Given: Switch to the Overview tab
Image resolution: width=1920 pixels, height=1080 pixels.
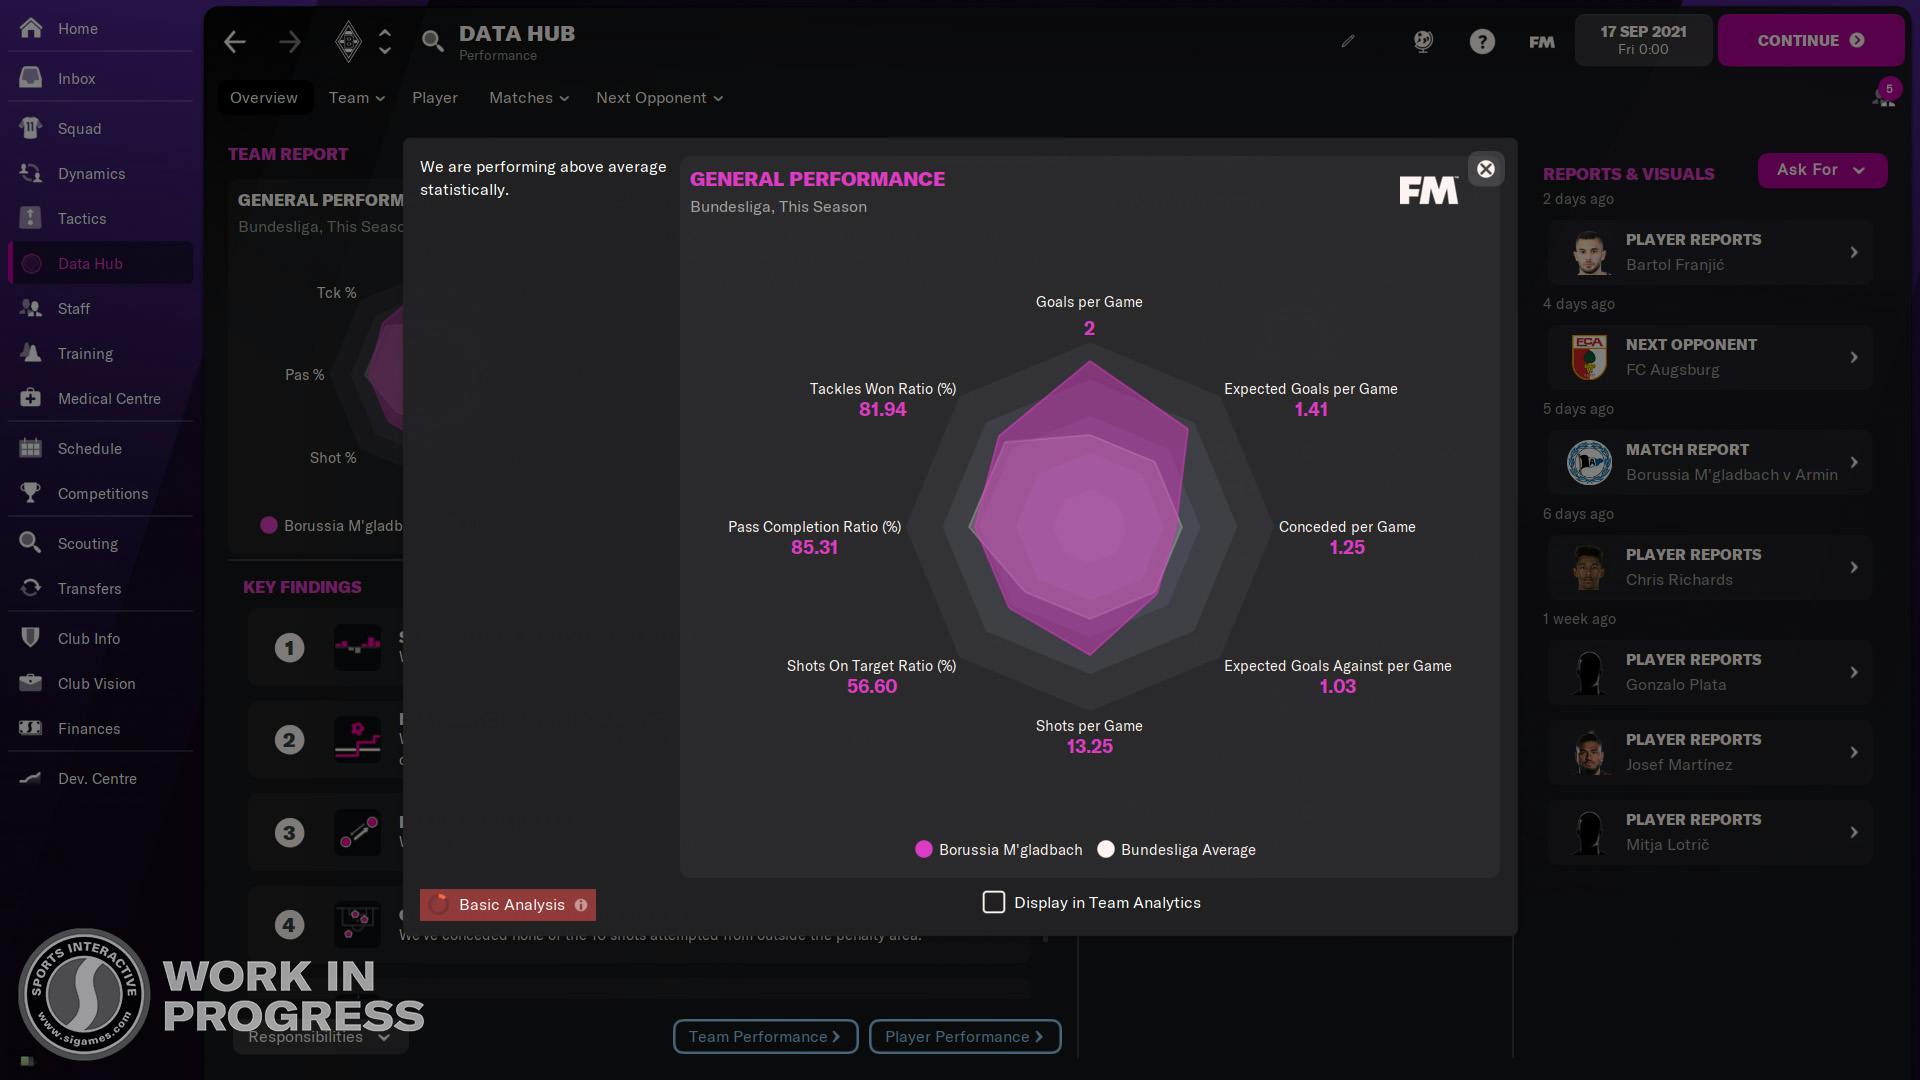Looking at the screenshot, I should [264, 98].
